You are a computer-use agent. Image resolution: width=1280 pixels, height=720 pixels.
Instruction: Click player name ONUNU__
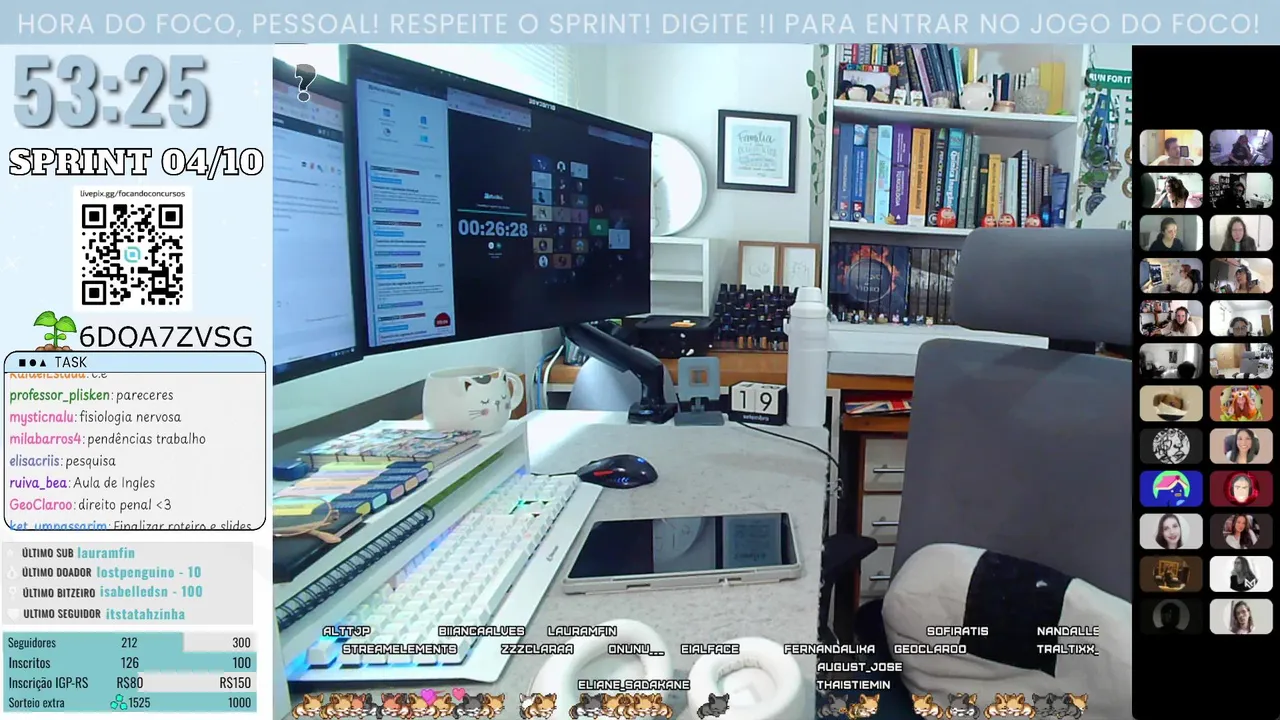coord(636,649)
